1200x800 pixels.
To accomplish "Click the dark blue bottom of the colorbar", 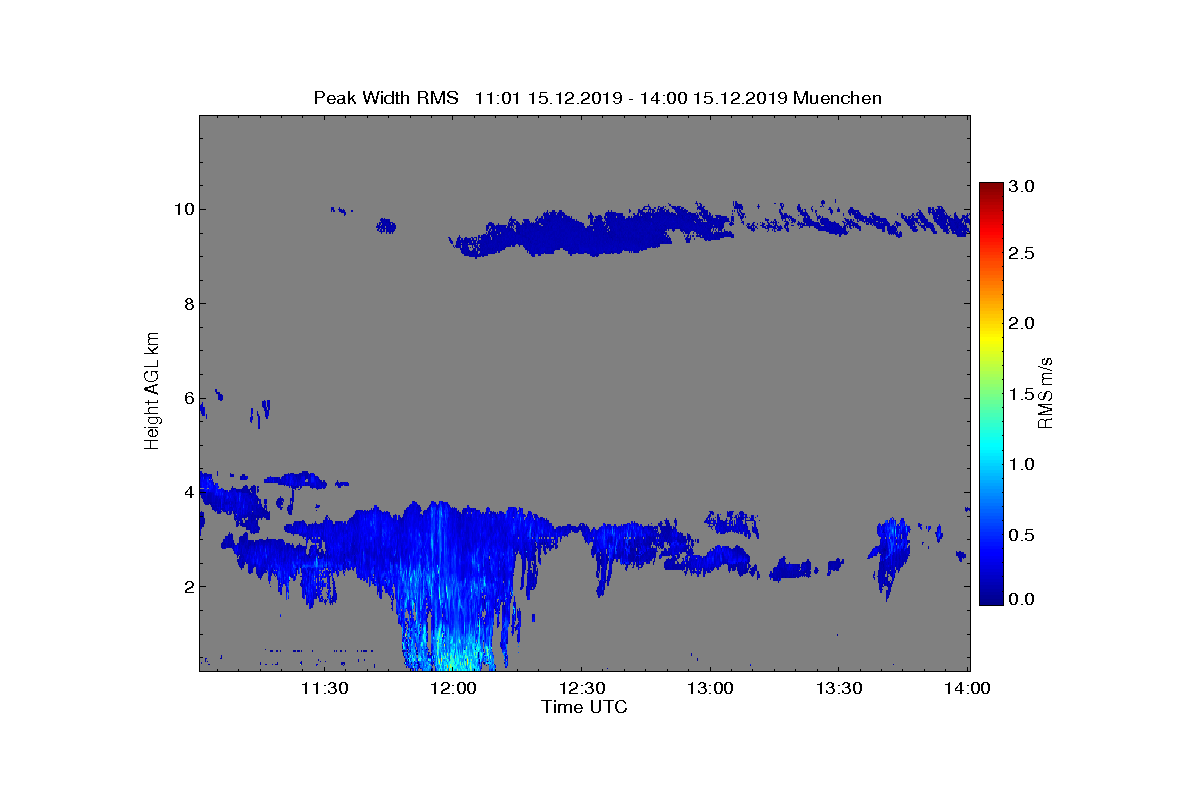I will pos(991,597).
